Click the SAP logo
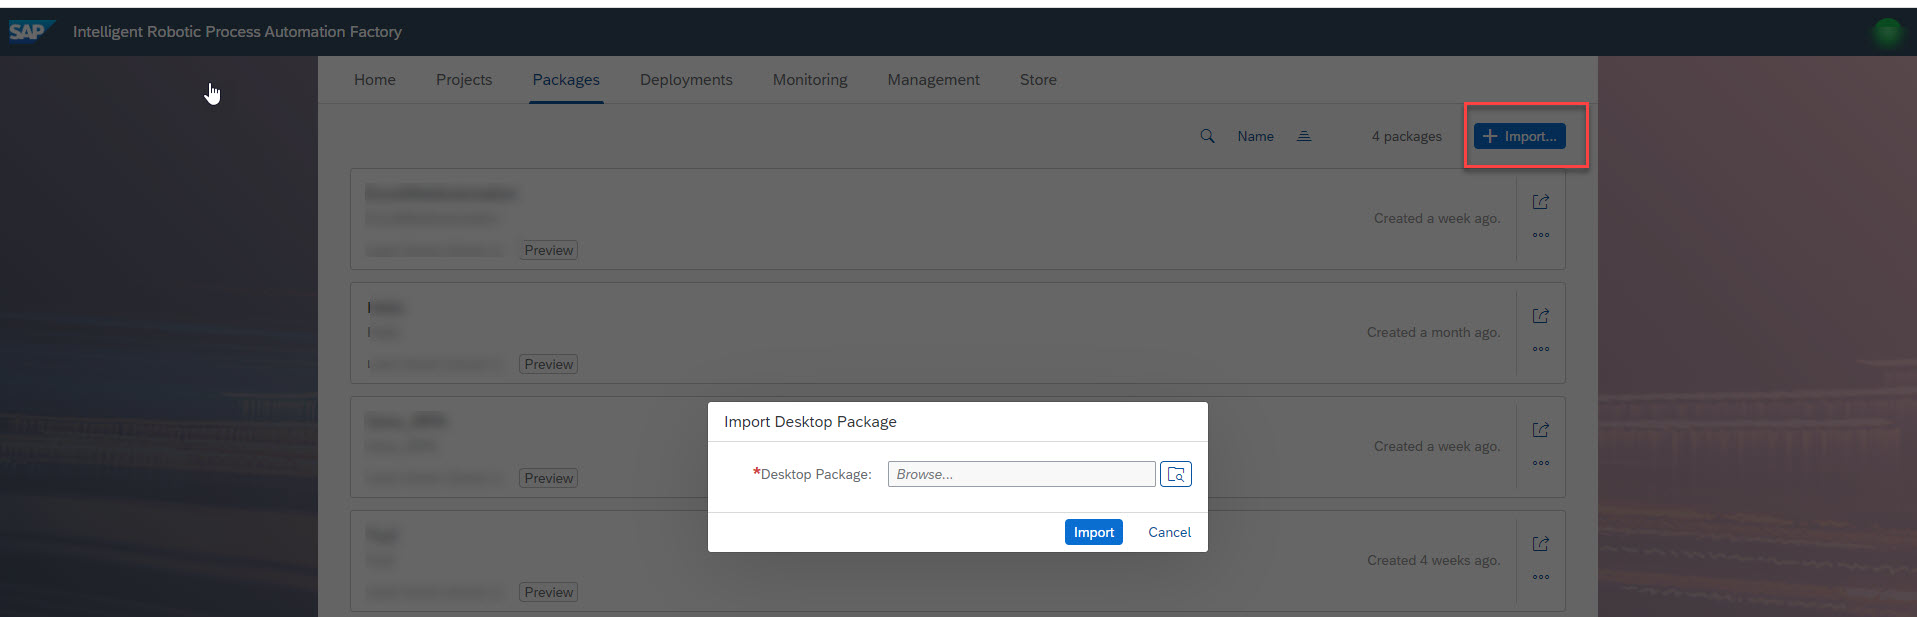1917x617 pixels. point(29,32)
